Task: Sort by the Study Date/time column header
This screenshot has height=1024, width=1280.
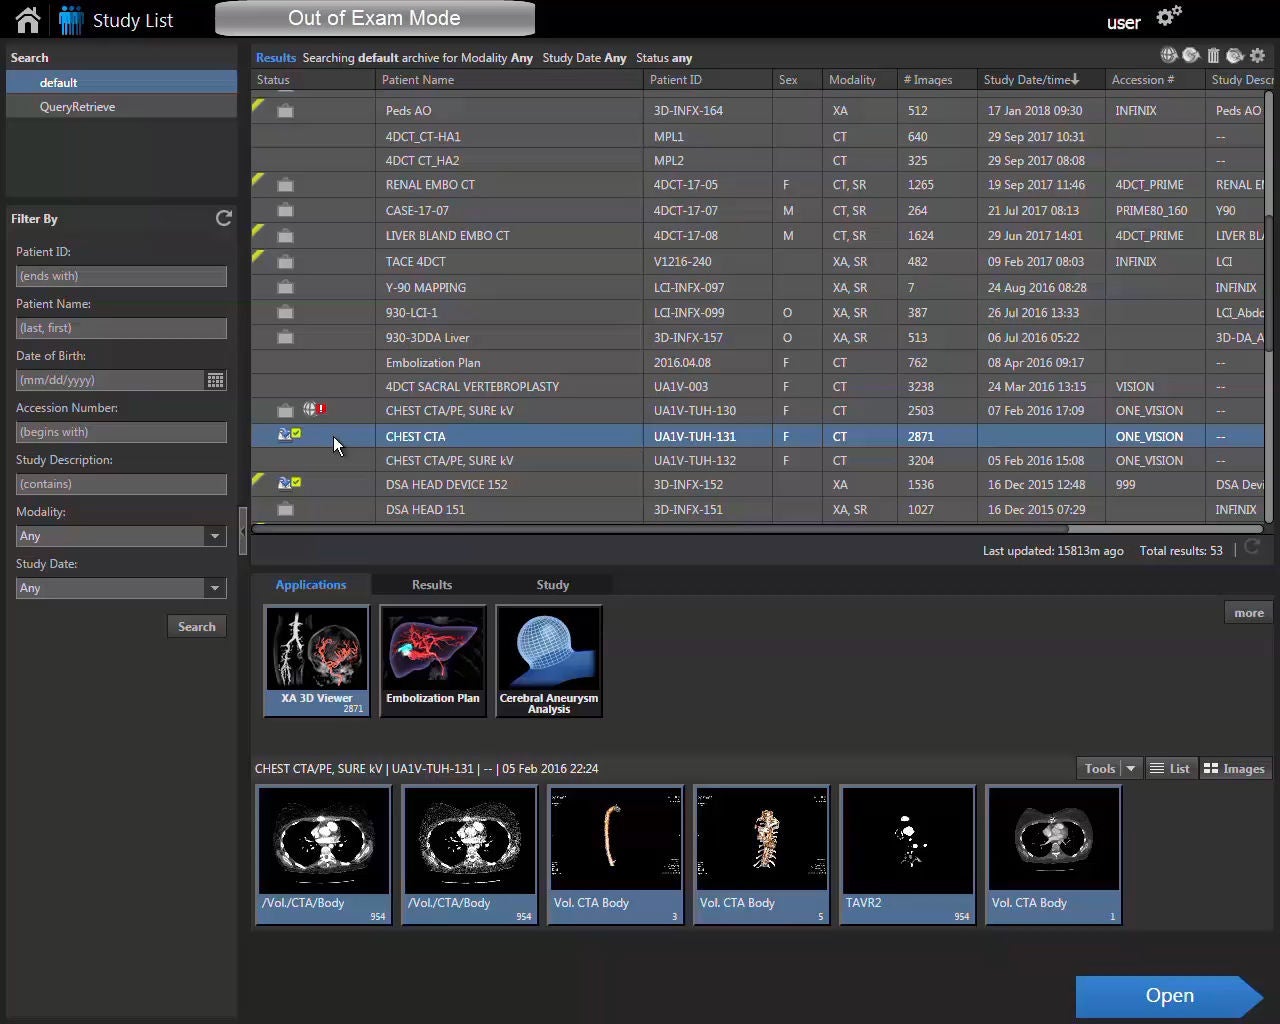Action: click(1041, 80)
